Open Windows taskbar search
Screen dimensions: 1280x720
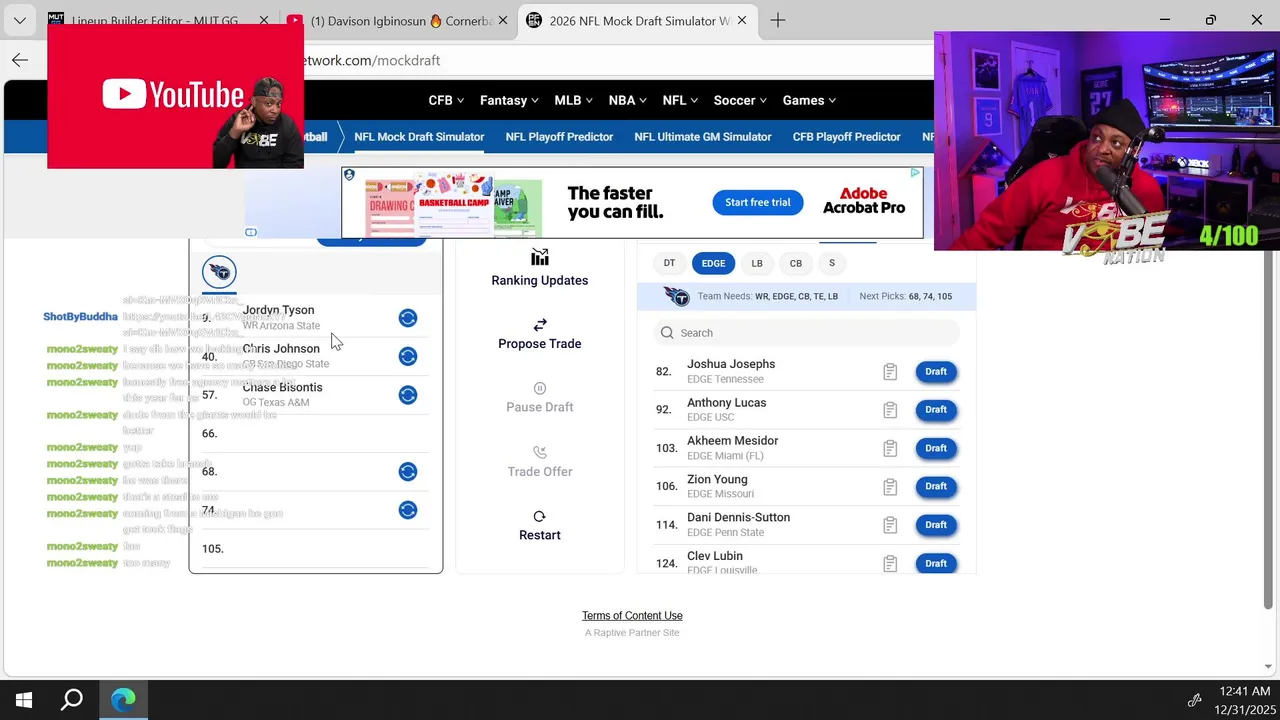(x=72, y=700)
